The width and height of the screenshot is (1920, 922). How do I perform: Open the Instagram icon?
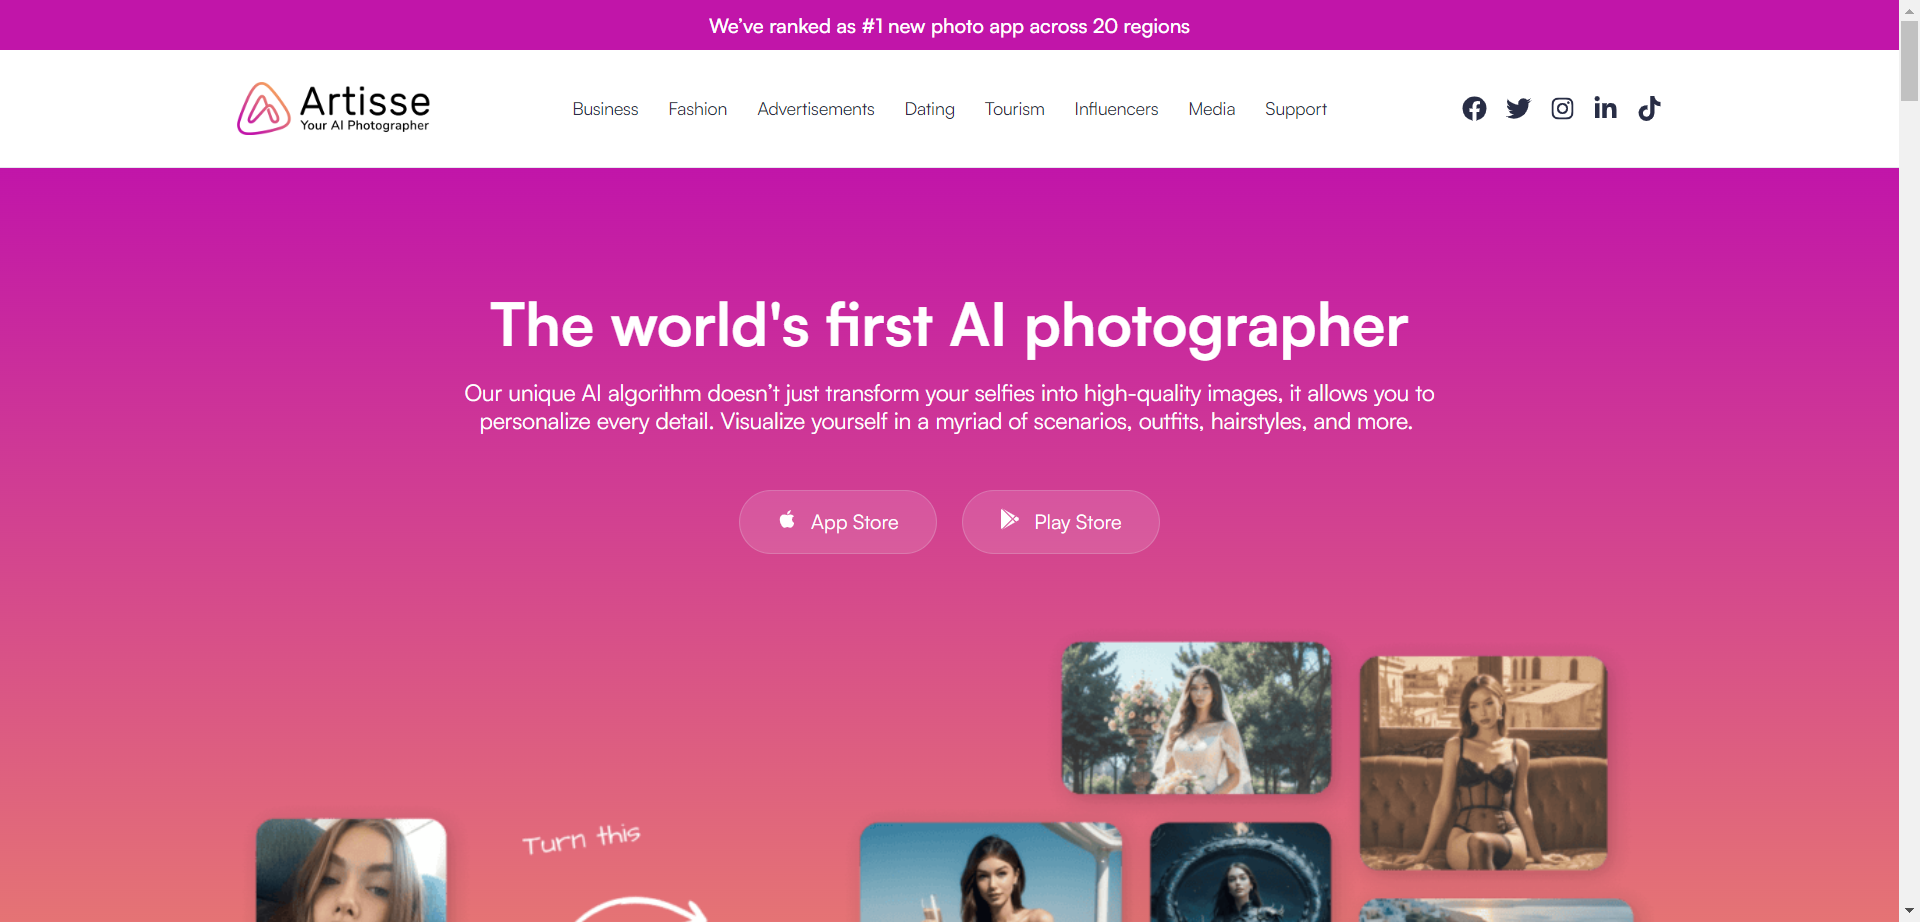coord(1562,108)
